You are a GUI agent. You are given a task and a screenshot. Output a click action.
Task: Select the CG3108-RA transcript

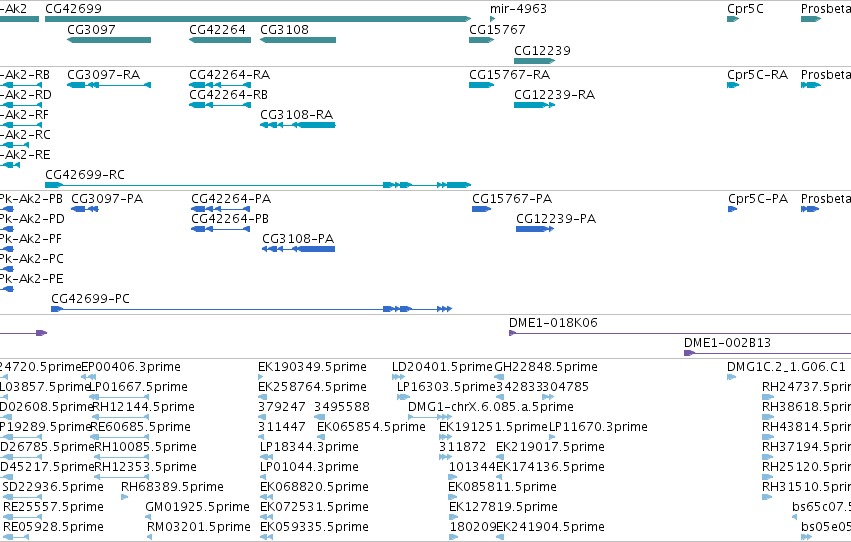pyautogui.click(x=298, y=125)
